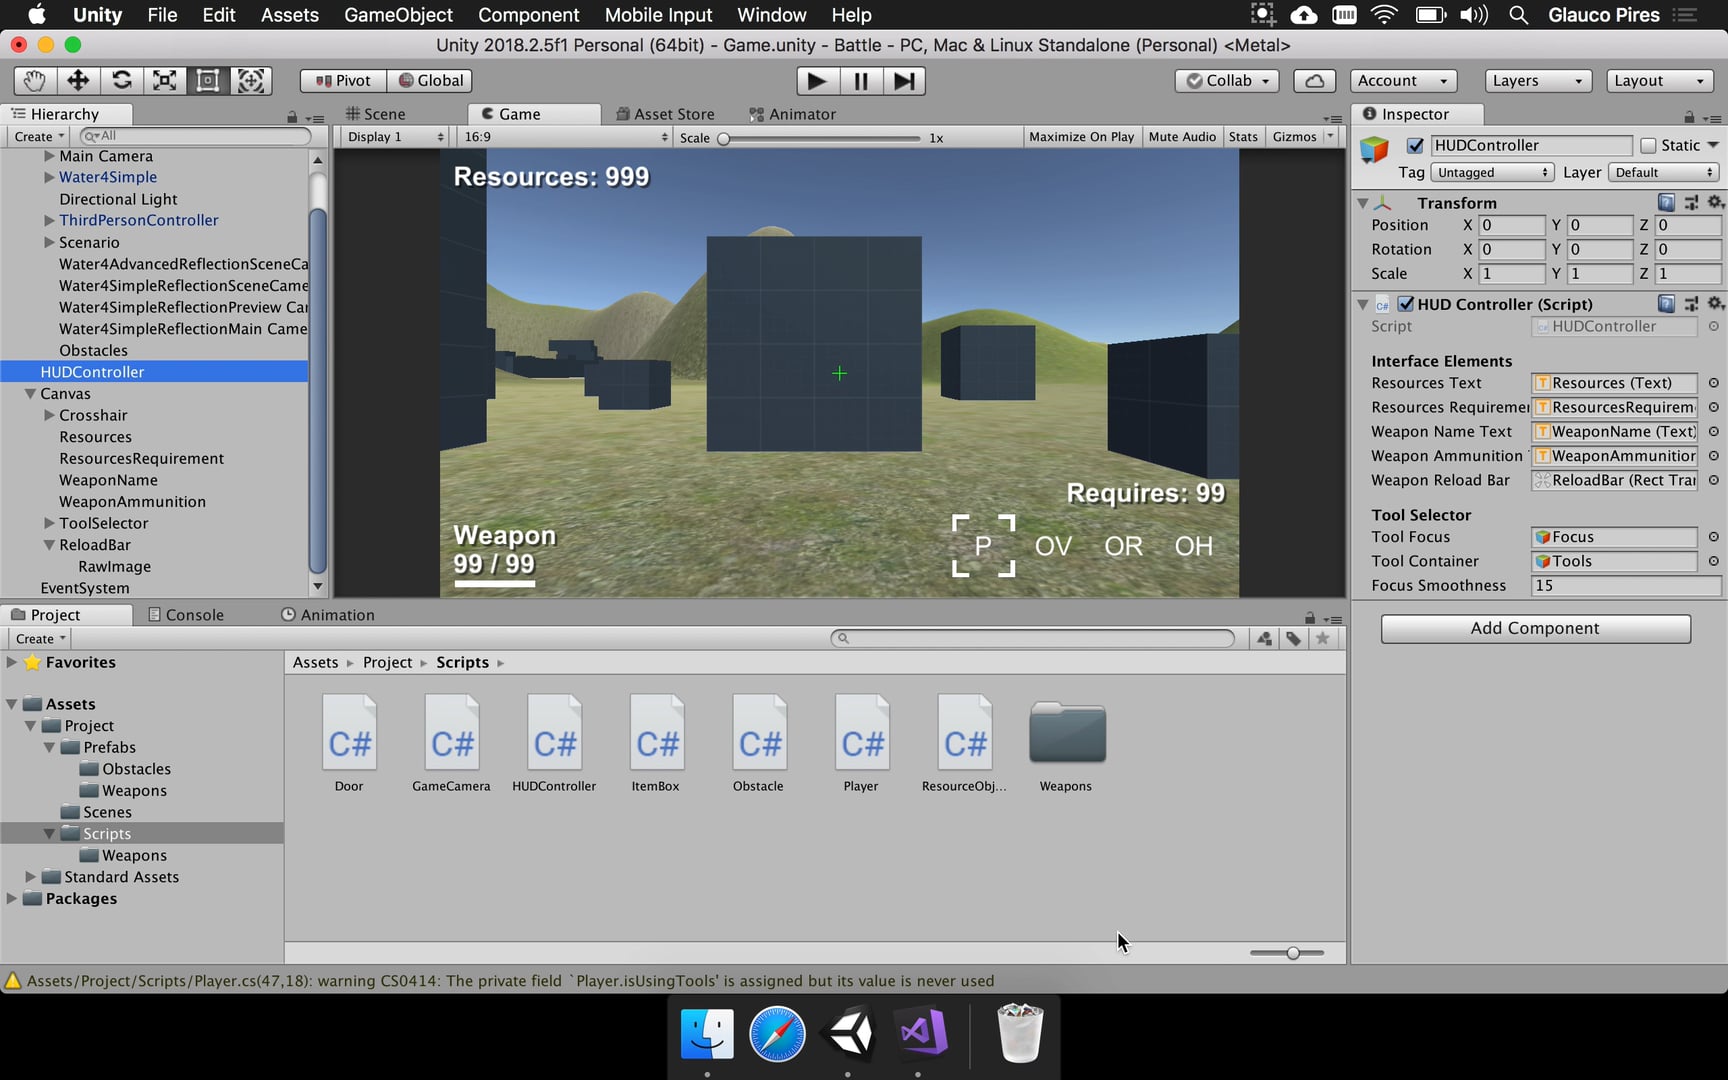Click the Step forward button

point(904,81)
